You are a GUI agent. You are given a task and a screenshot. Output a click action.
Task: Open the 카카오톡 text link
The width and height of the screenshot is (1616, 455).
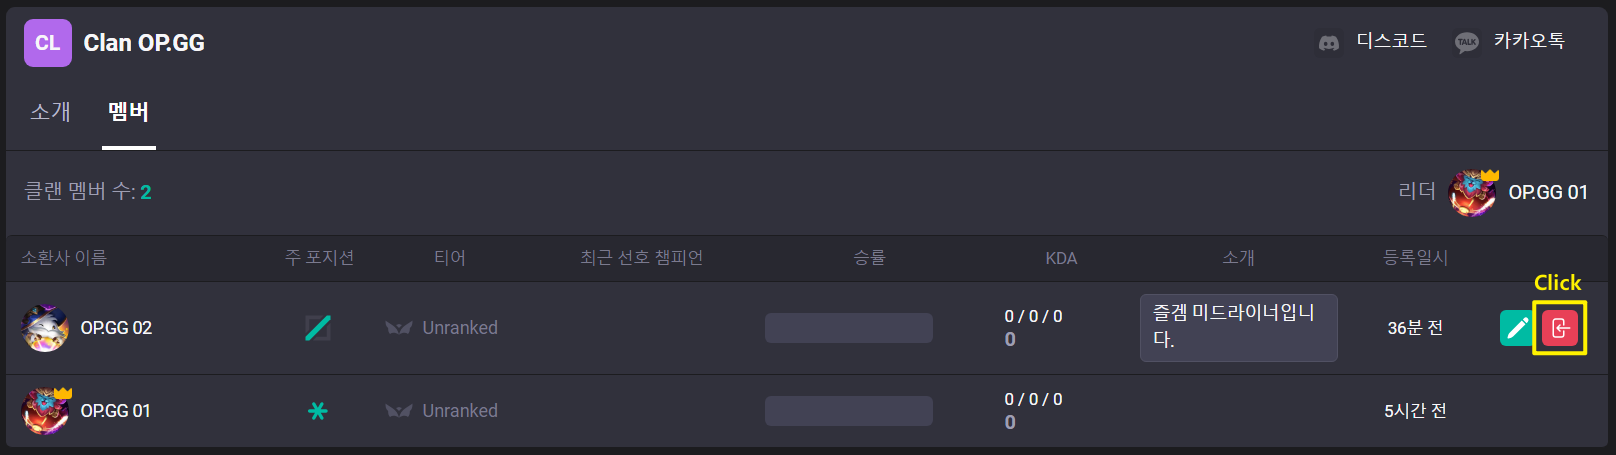[1529, 41]
